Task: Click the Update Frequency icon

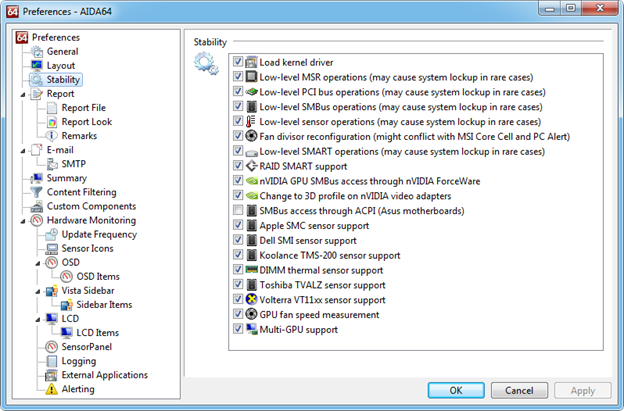Action: coord(53,234)
